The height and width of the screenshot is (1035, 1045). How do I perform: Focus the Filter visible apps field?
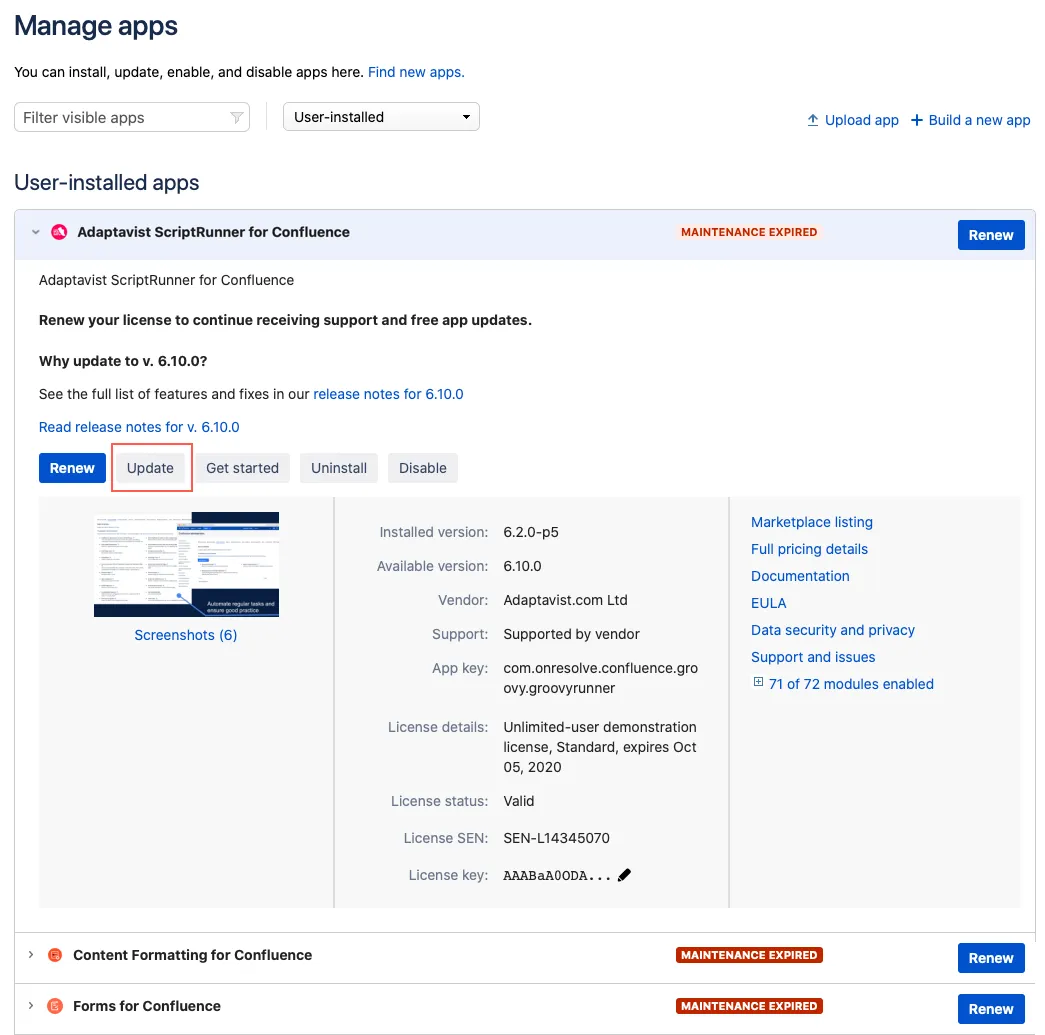(x=132, y=117)
